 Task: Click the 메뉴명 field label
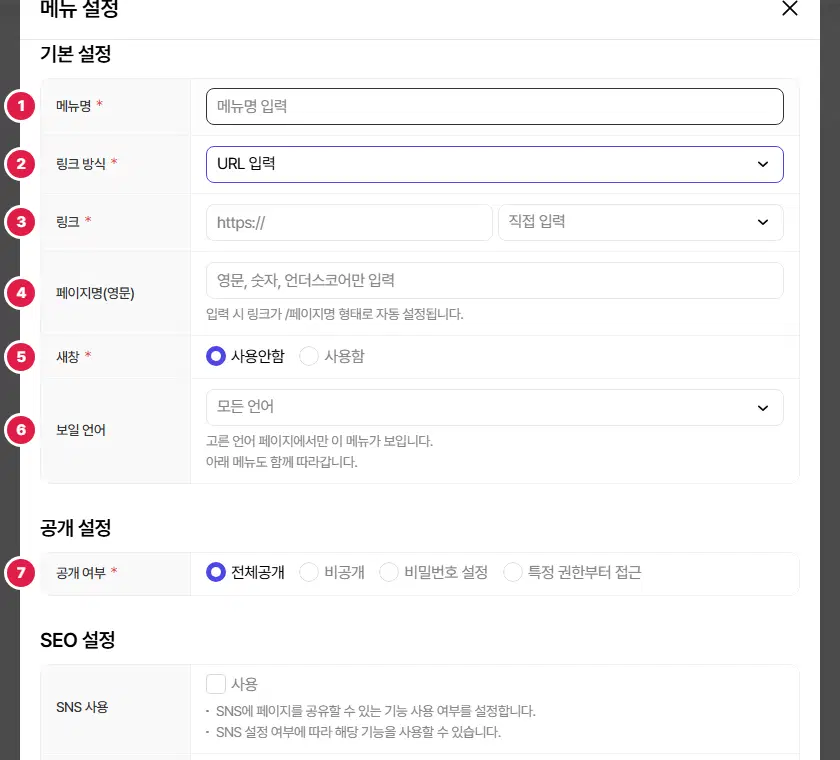pos(74,106)
